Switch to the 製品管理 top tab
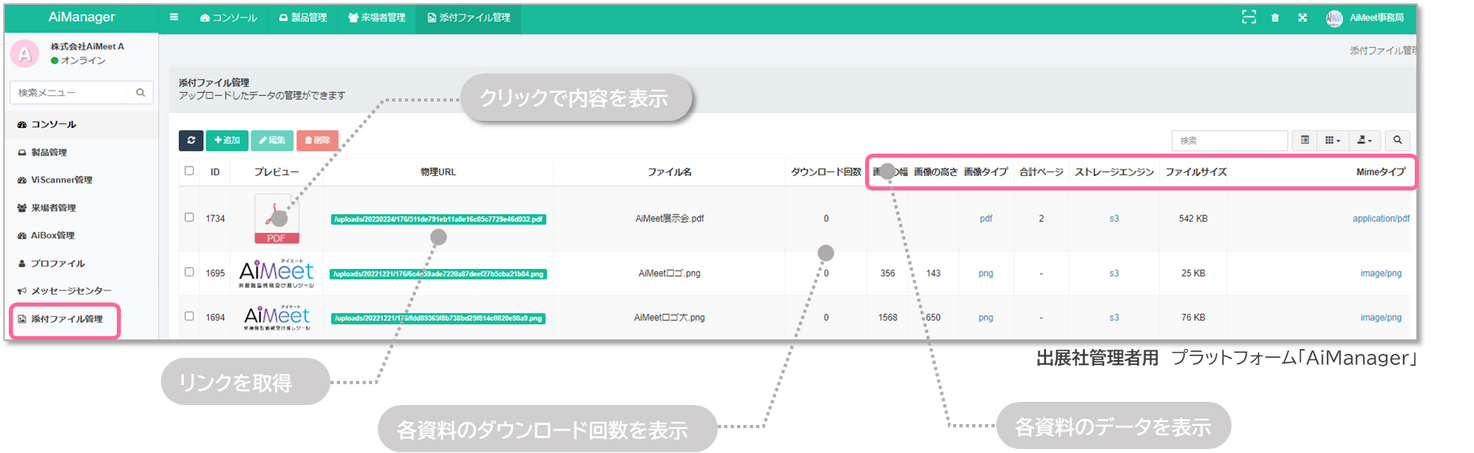Viewport: 1474px width, 453px height. click(303, 18)
